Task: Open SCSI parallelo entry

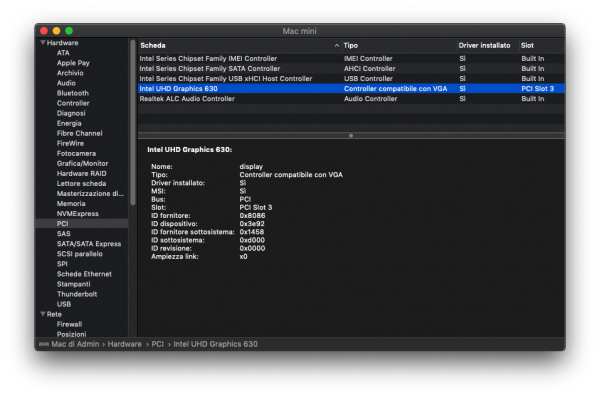Action: (80, 254)
